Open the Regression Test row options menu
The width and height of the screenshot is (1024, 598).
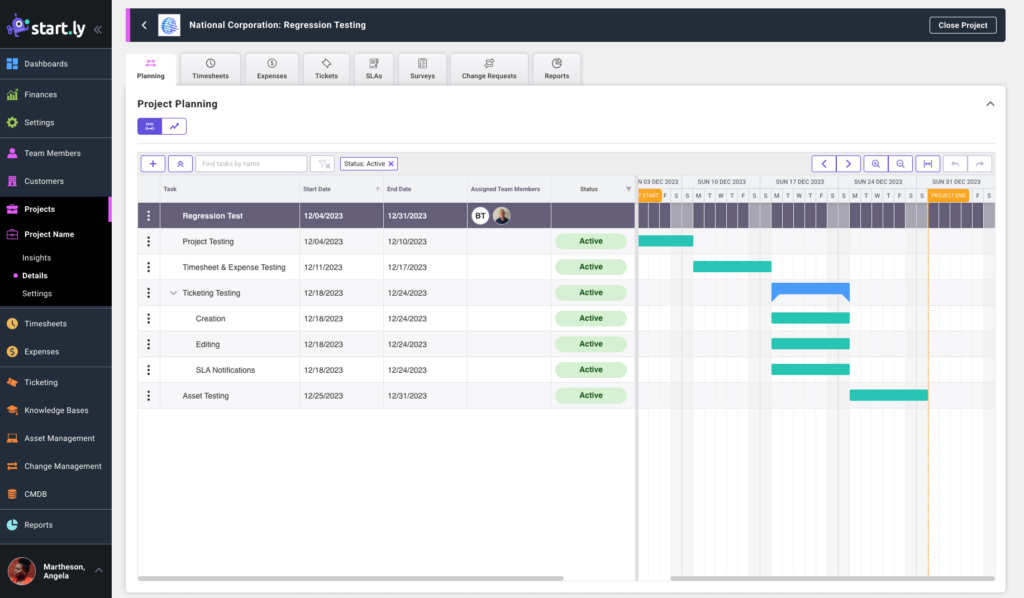[x=149, y=214]
